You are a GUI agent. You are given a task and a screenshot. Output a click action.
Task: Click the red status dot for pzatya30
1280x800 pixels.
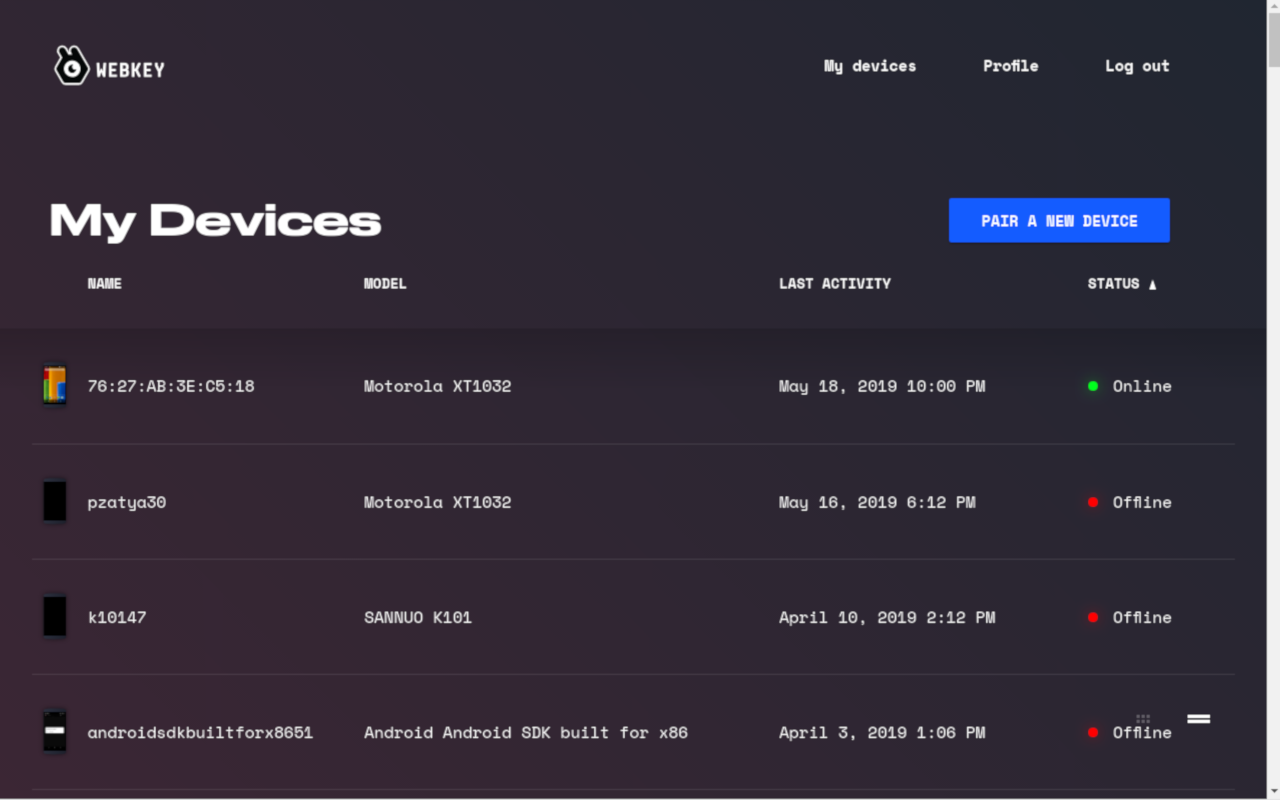pos(1093,502)
